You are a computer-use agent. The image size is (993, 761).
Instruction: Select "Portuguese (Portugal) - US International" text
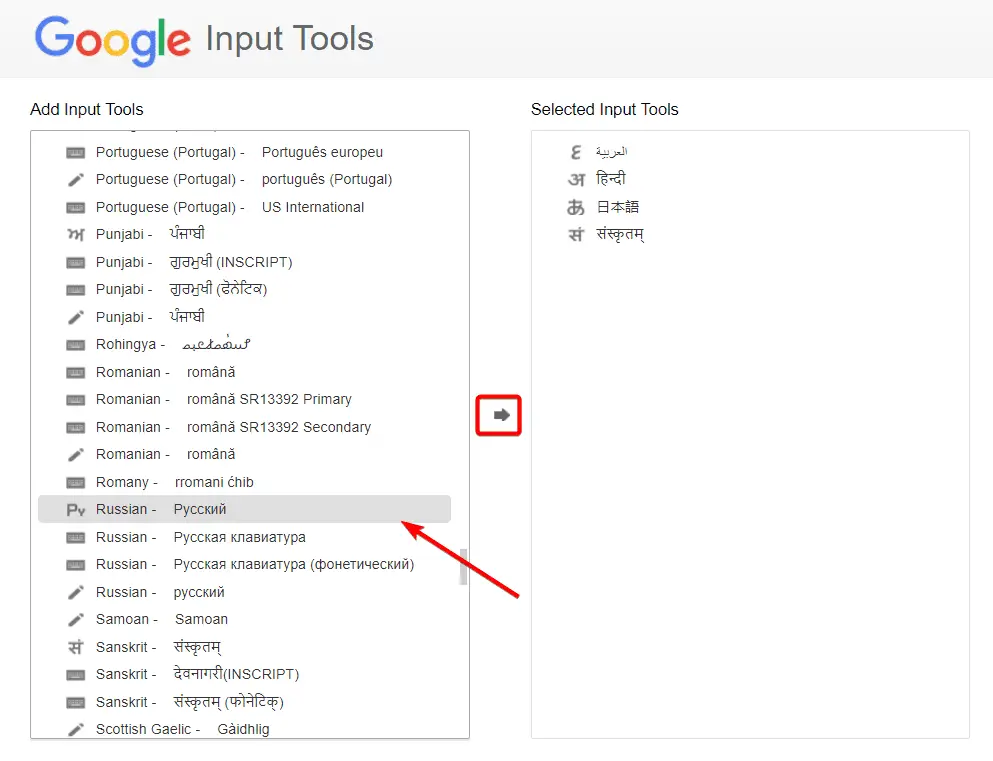[x=230, y=207]
